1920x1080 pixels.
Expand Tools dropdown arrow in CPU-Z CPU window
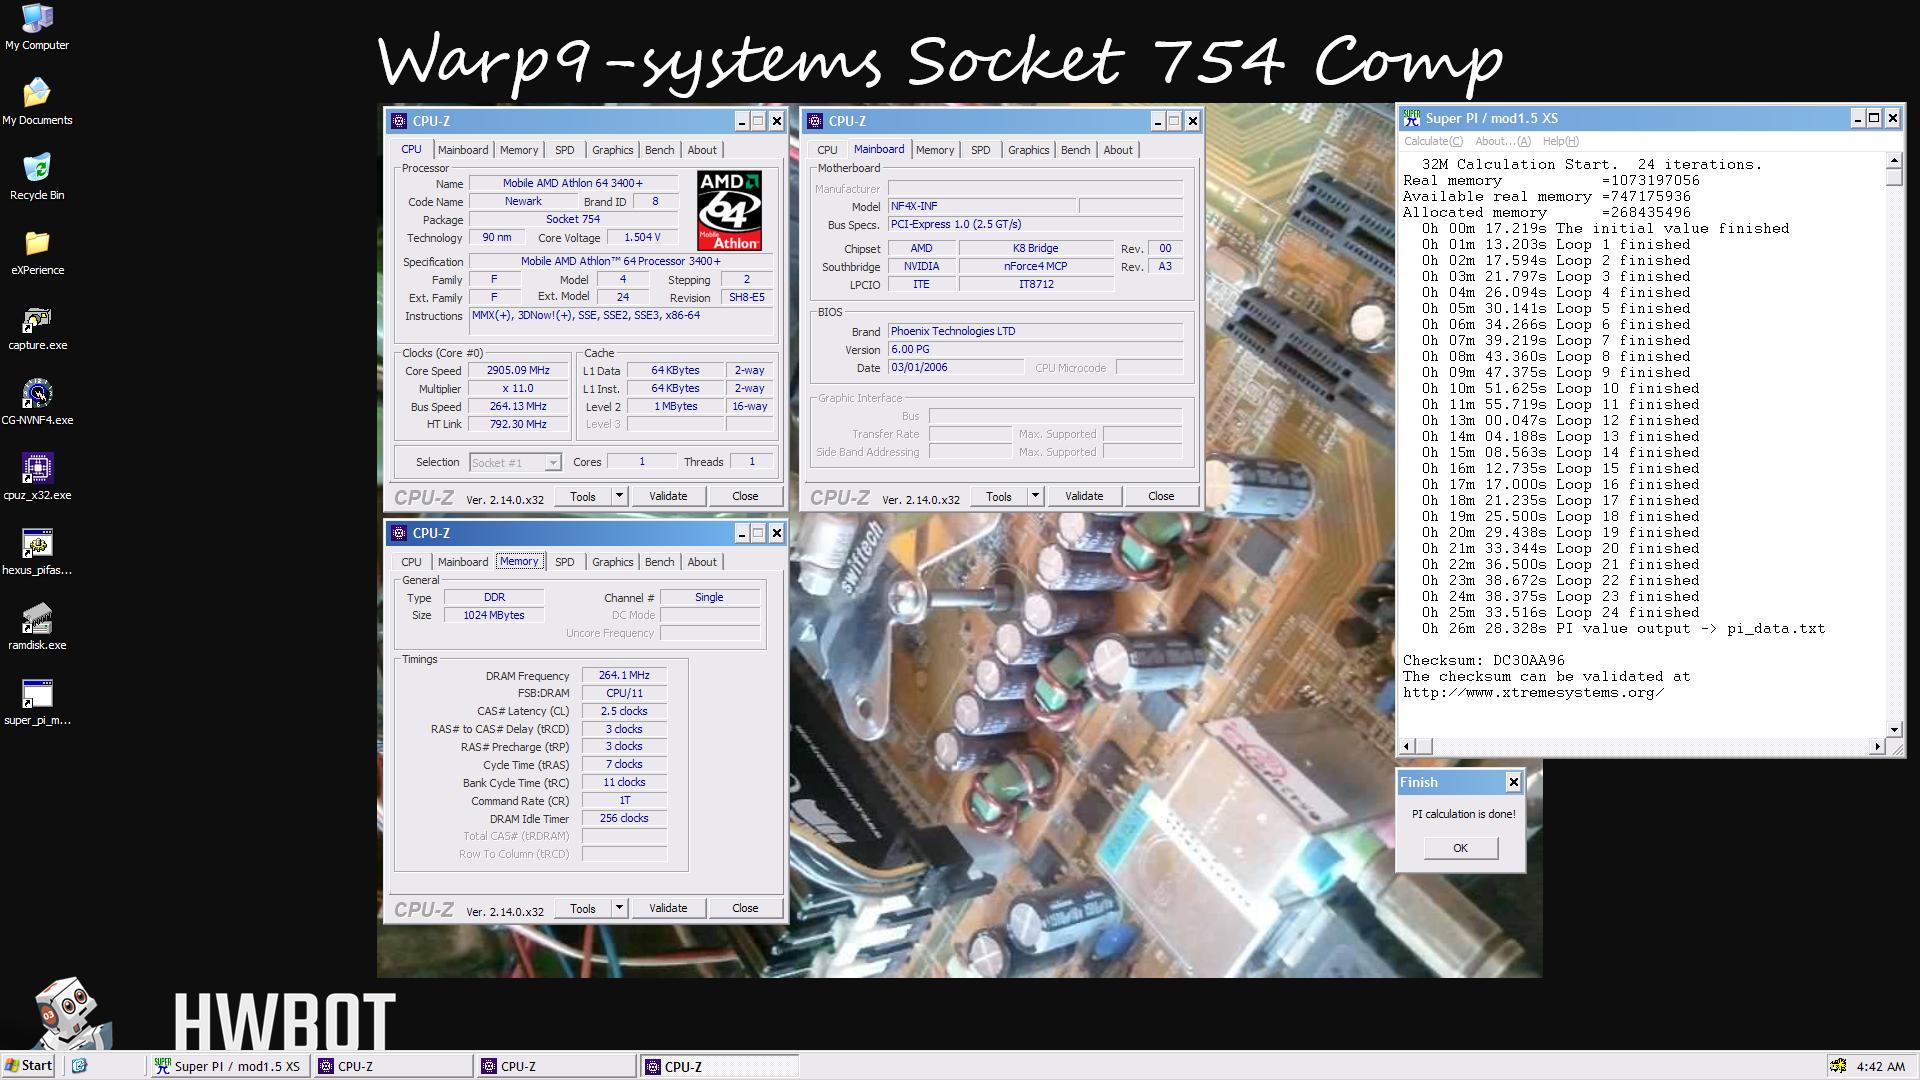tap(619, 496)
